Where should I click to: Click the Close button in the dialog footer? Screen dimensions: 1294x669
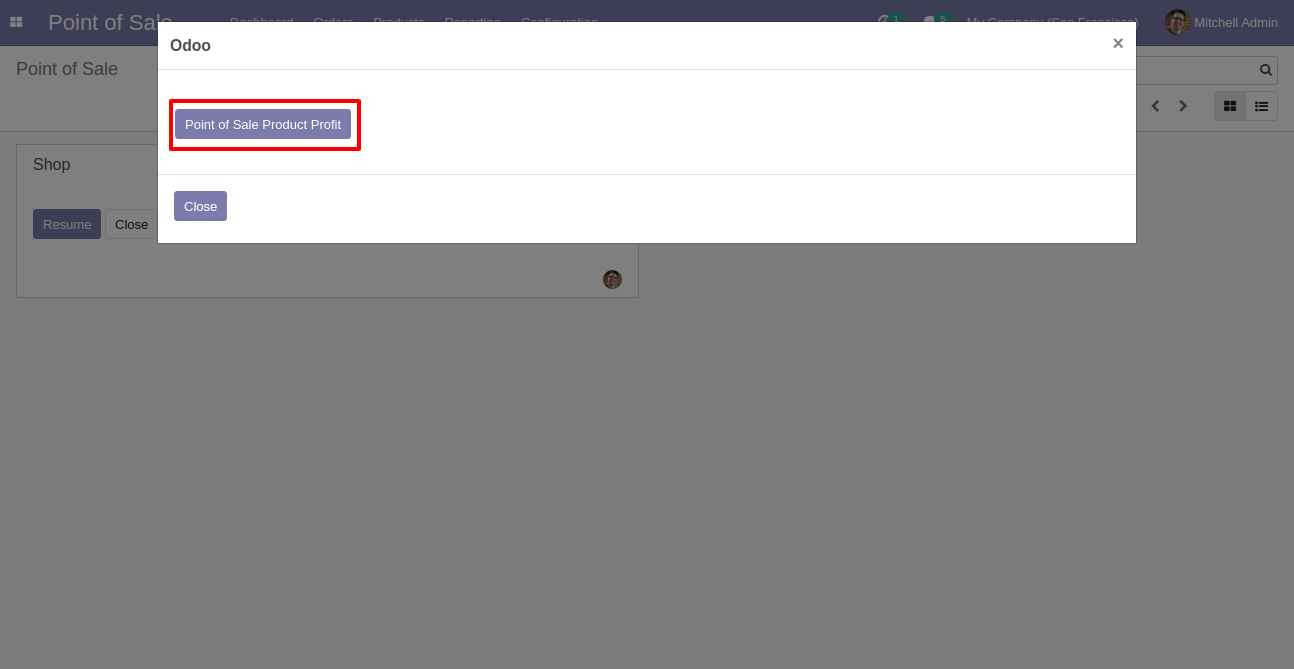[x=200, y=206]
